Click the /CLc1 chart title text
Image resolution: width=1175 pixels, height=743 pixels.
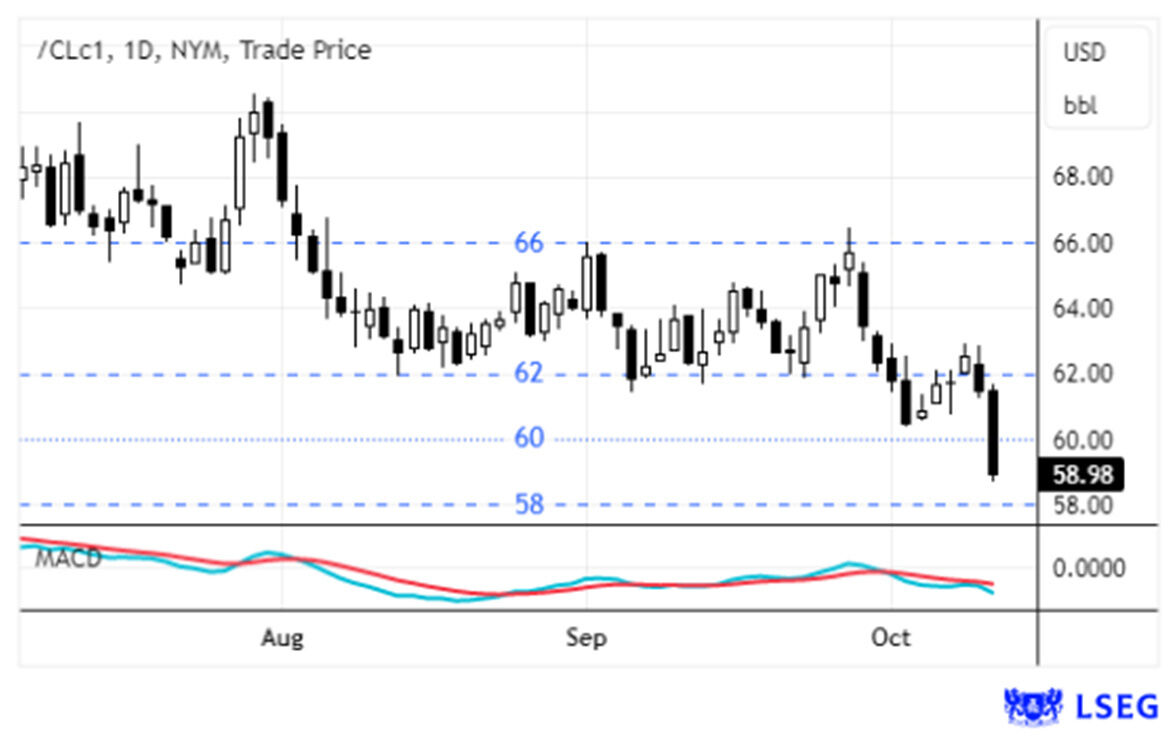pos(203,50)
